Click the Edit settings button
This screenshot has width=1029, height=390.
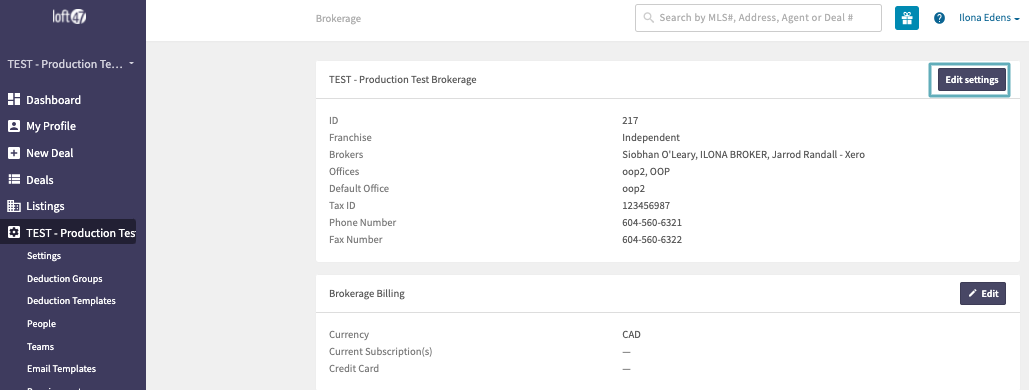tap(971, 80)
